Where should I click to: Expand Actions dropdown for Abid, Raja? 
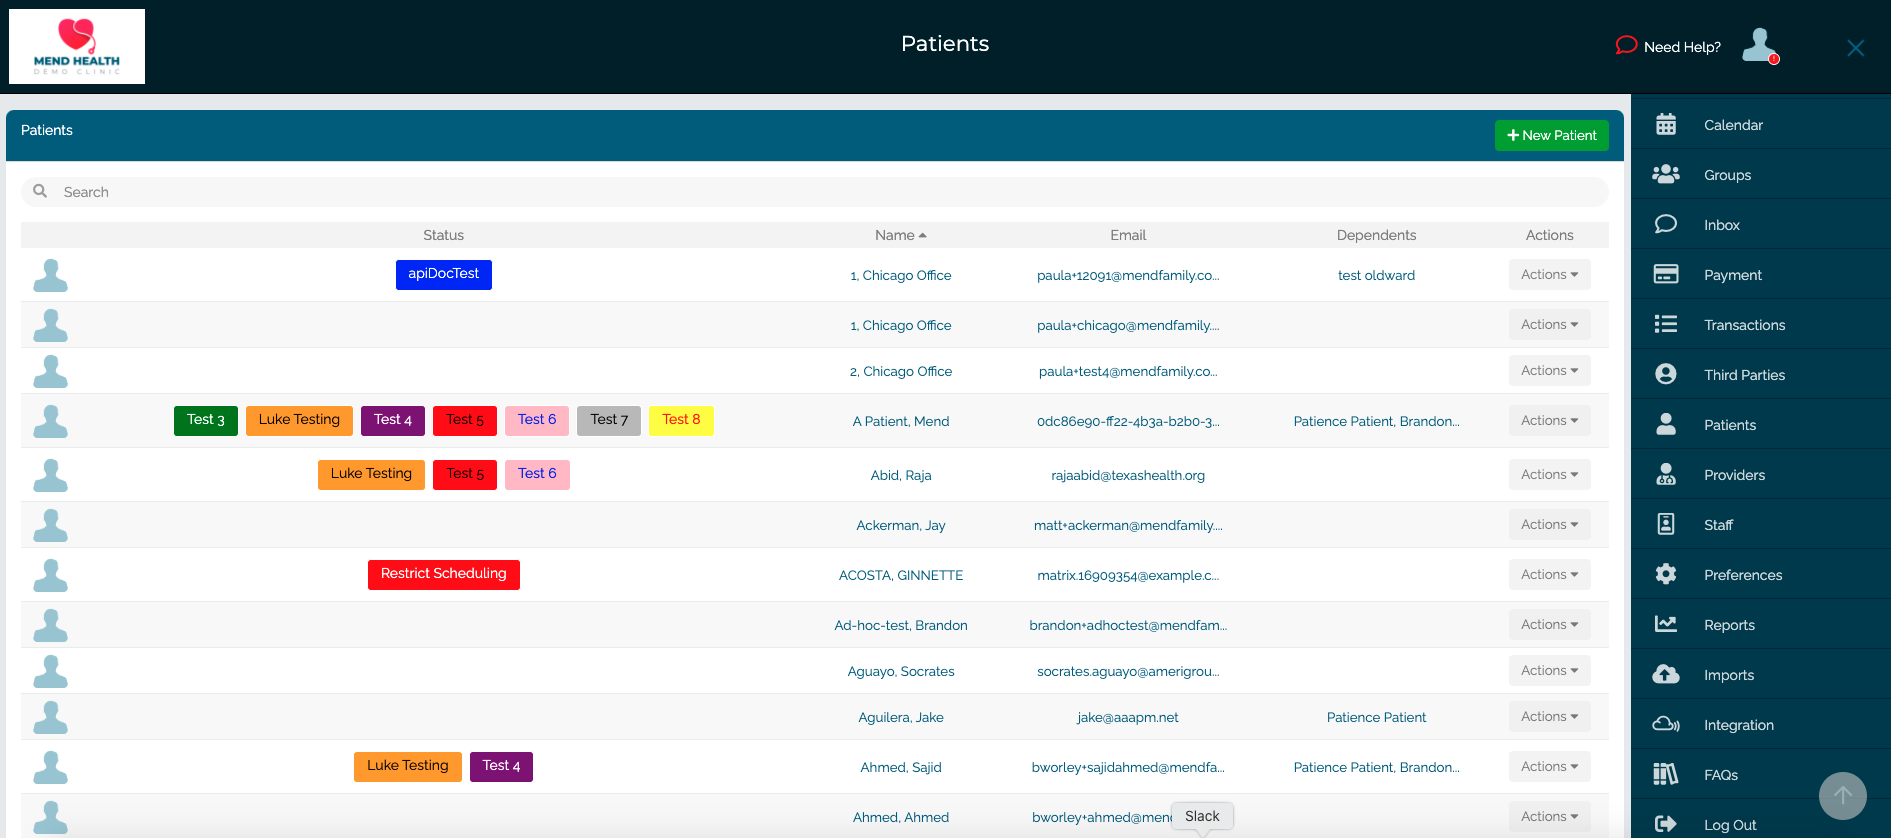point(1549,475)
